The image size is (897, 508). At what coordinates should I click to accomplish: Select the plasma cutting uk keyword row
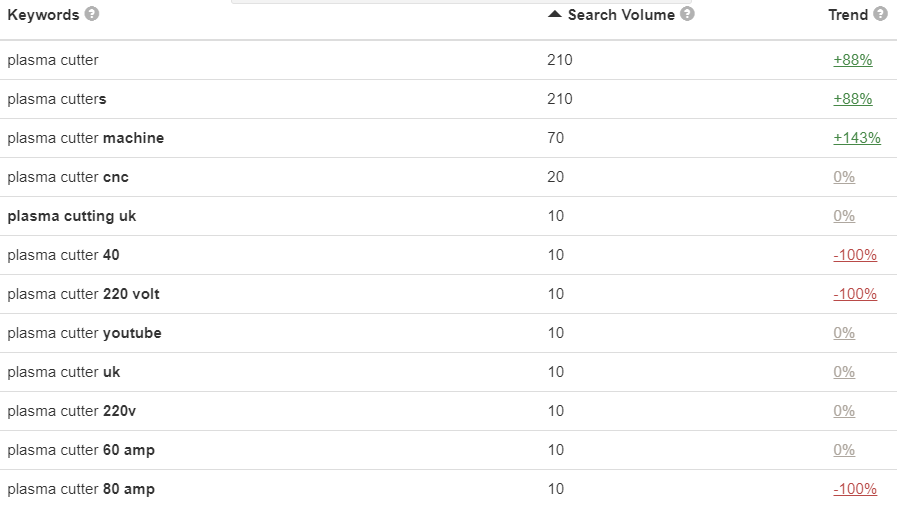point(71,216)
